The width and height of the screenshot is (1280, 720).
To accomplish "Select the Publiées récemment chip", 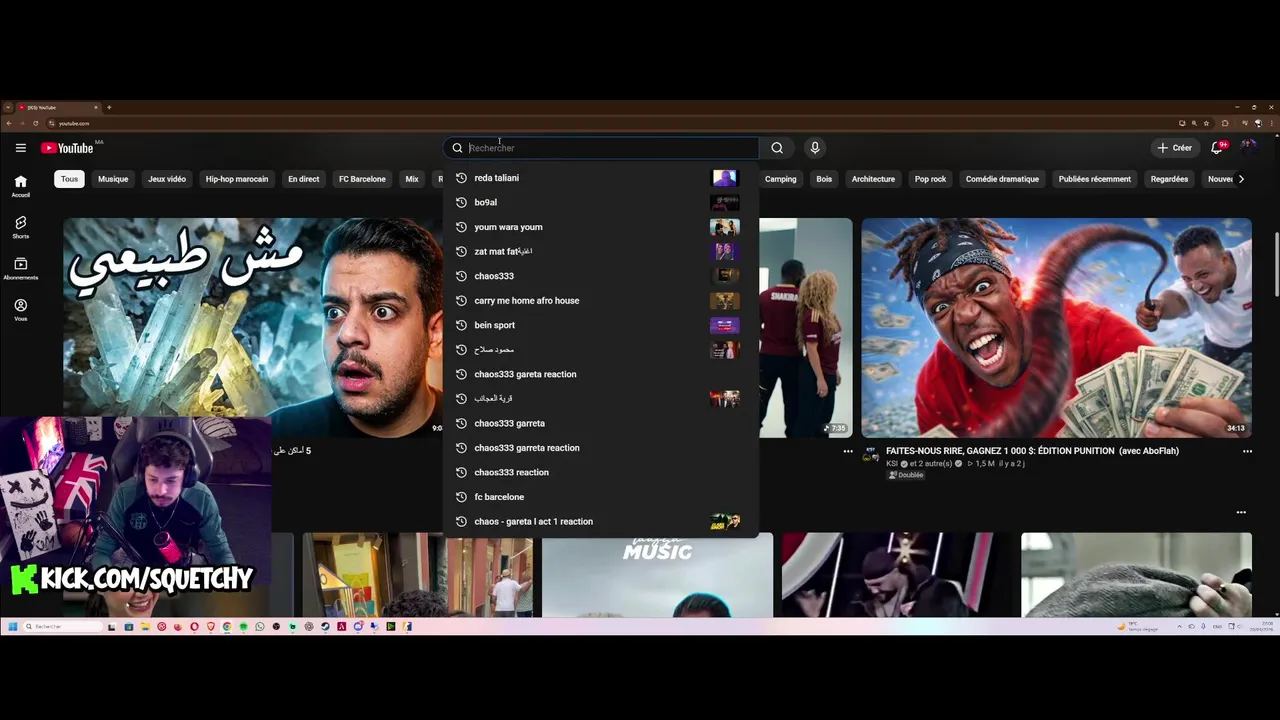I will click(x=1095, y=179).
